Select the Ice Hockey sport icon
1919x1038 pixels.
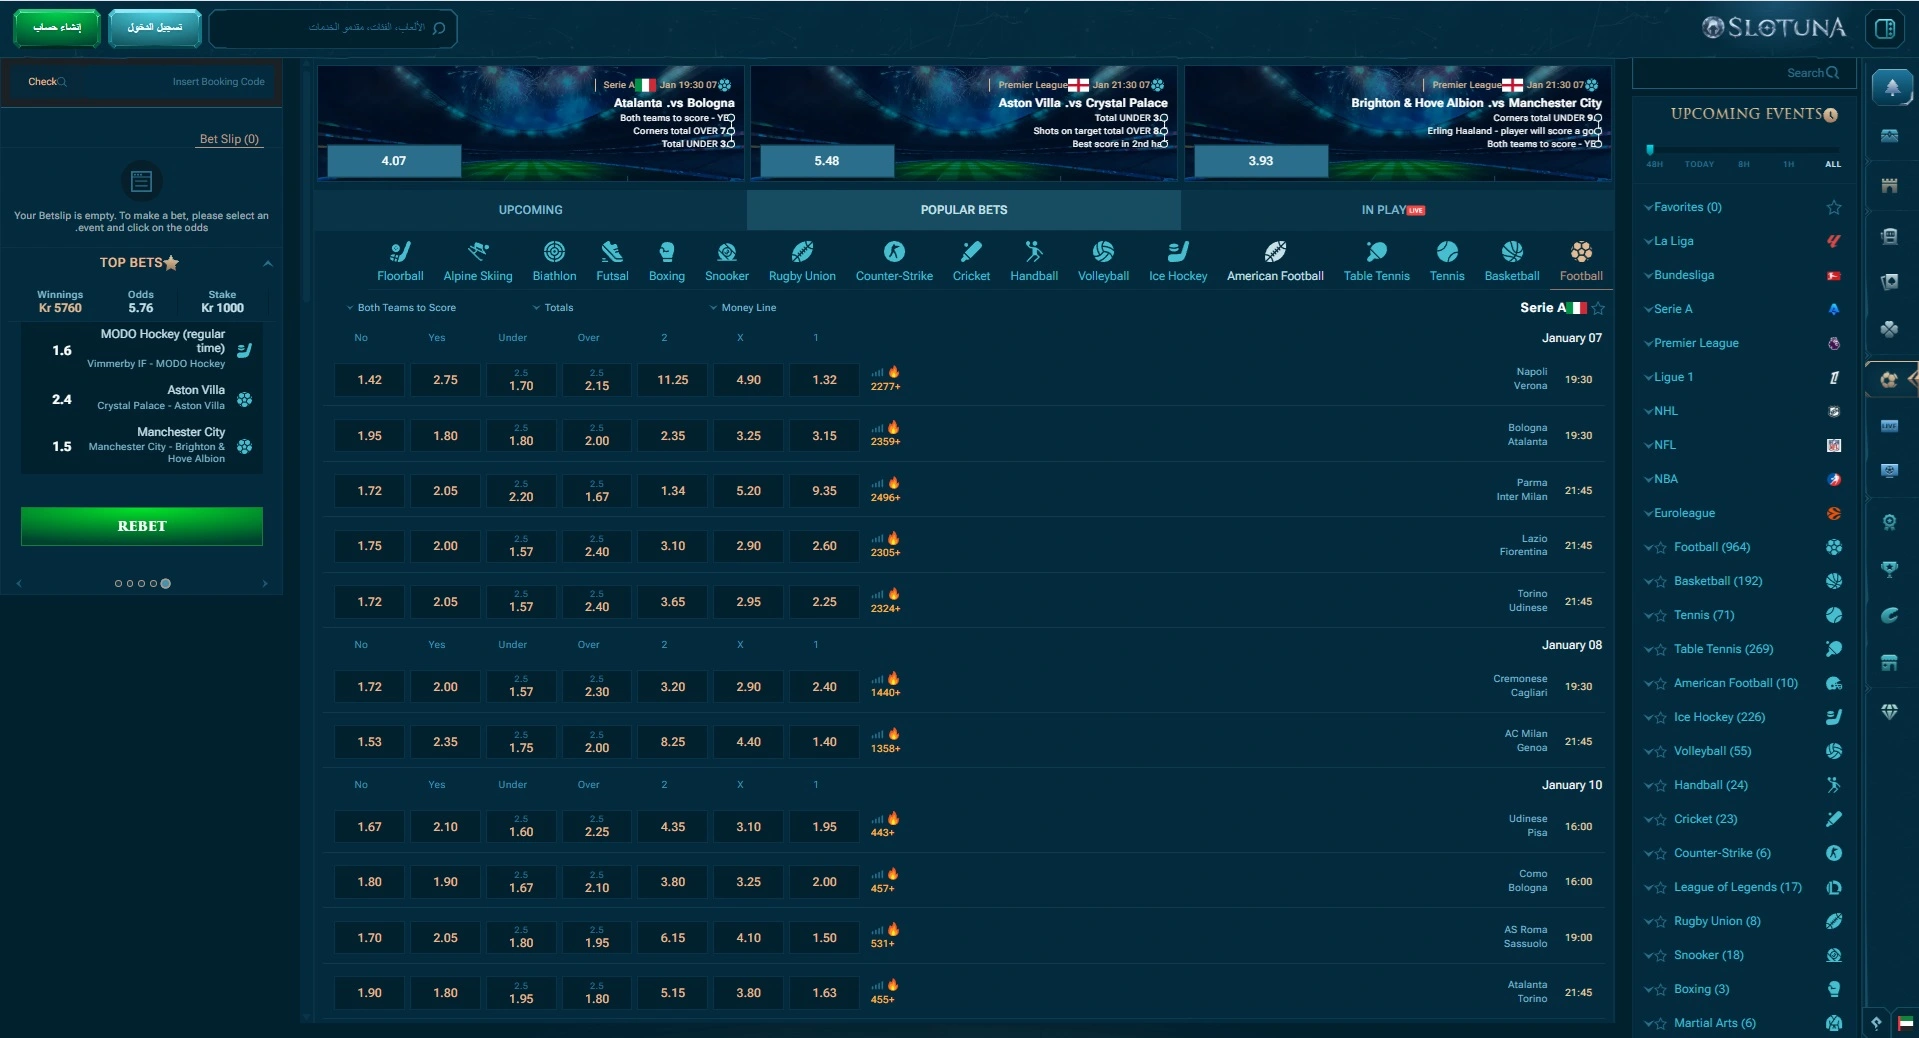[x=1177, y=252]
